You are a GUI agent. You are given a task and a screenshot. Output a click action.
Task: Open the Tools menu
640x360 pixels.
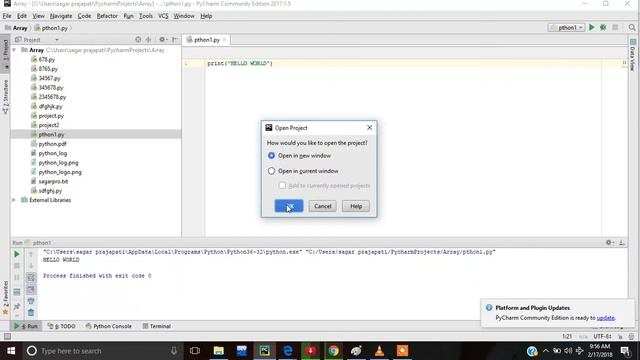(x=146, y=16)
